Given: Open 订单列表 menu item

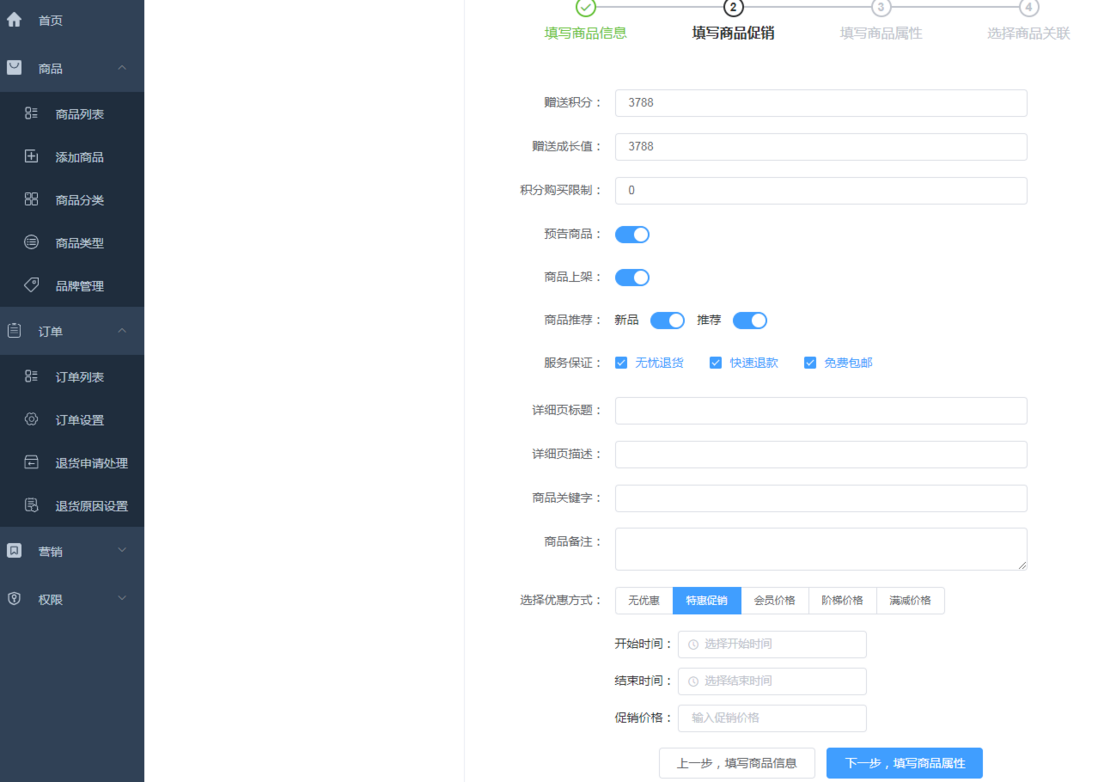Looking at the screenshot, I should tap(72, 377).
